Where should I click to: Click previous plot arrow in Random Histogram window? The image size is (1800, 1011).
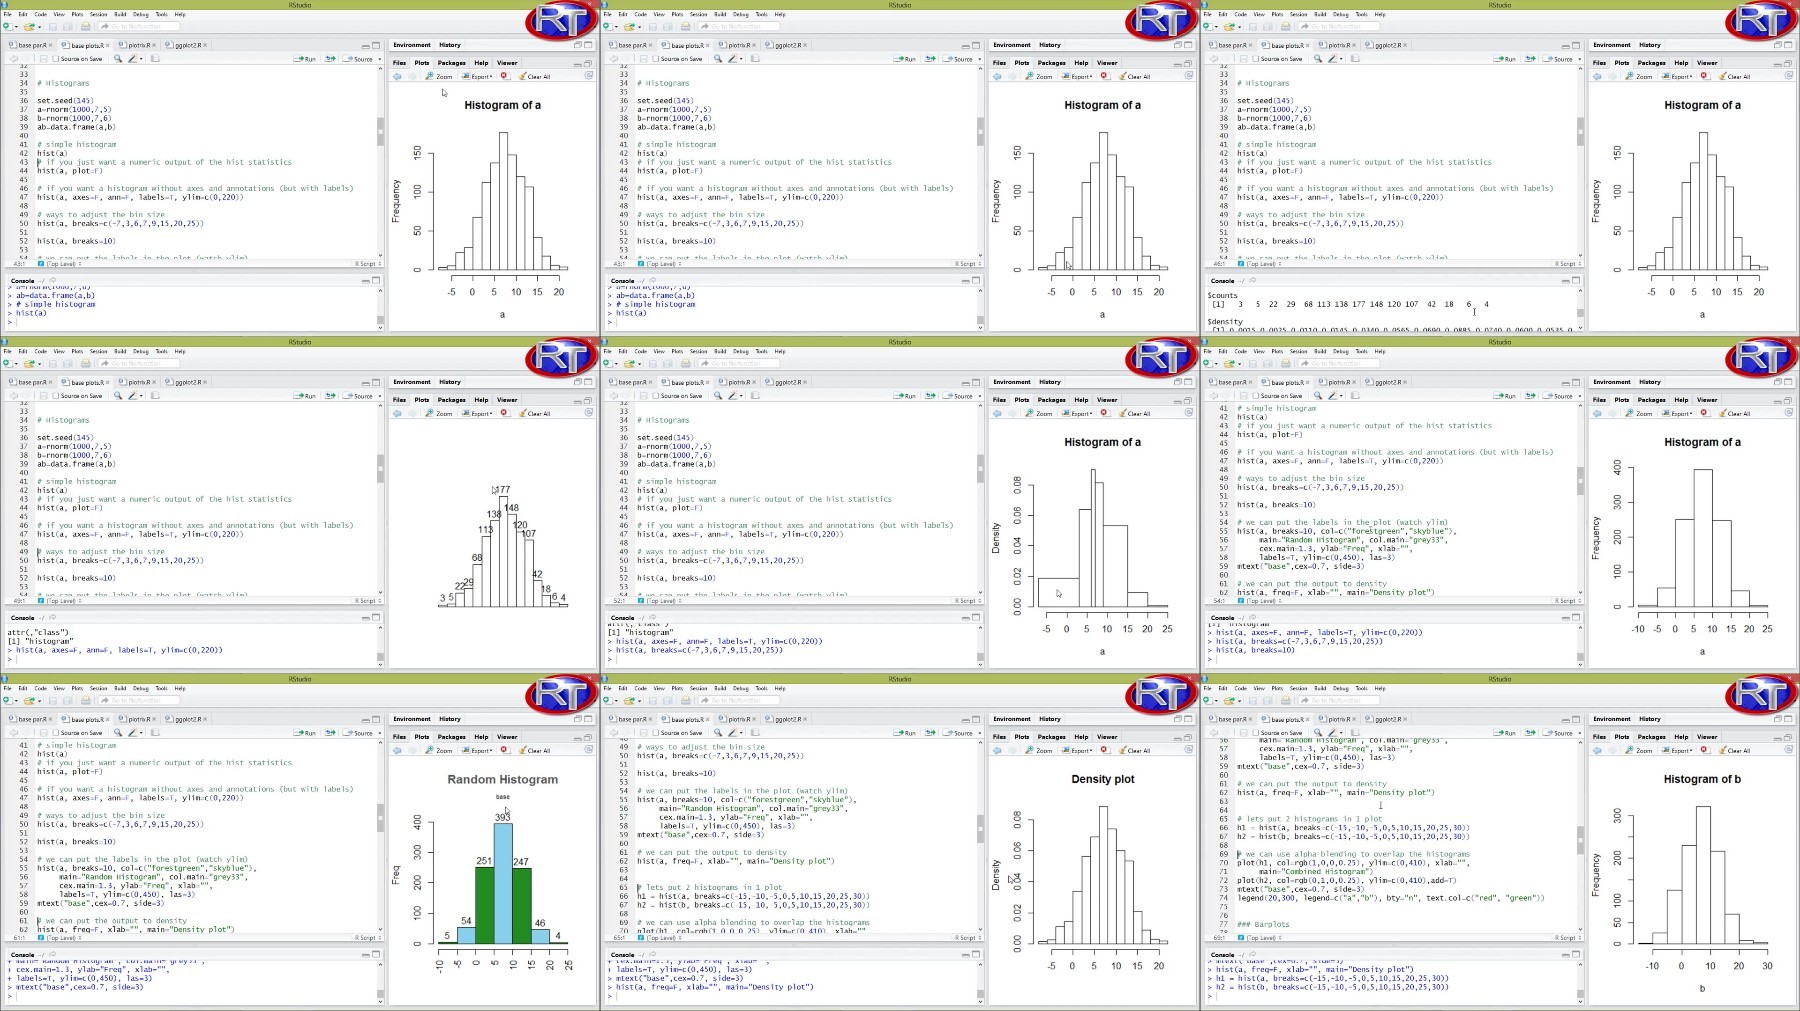(397, 750)
